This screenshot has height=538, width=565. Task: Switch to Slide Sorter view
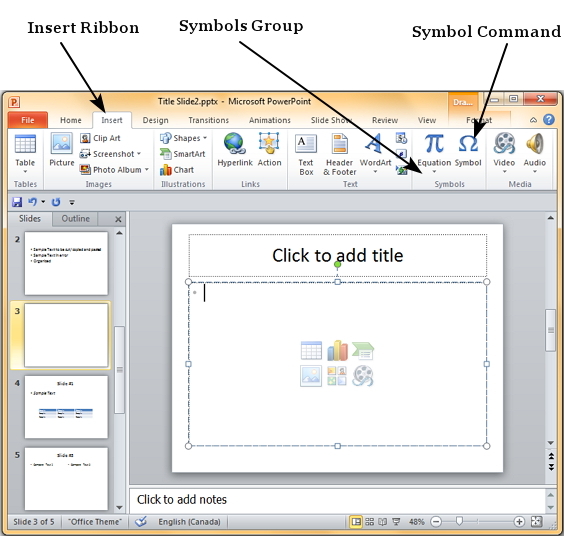tap(369, 521)
